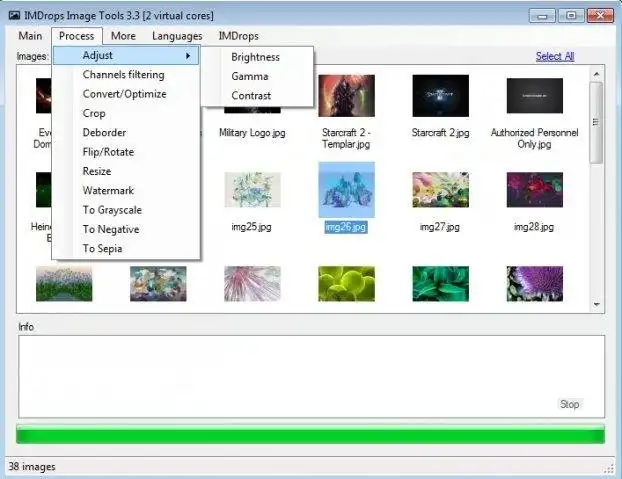Apply To Negative option
Viewport: 622px width, 479px height.
click(x=111, y=229)
